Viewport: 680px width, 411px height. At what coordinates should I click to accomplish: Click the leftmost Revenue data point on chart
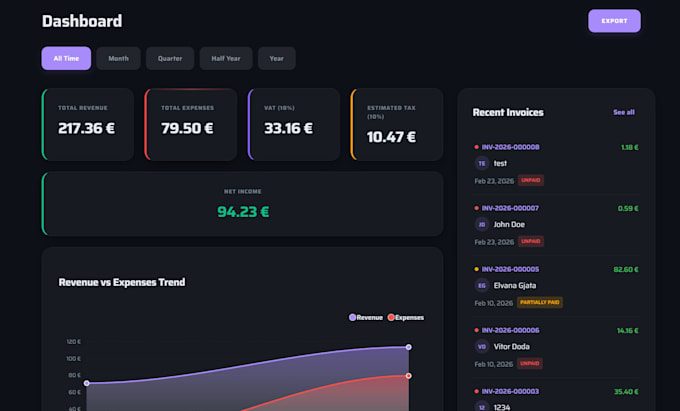coord(87,383)
